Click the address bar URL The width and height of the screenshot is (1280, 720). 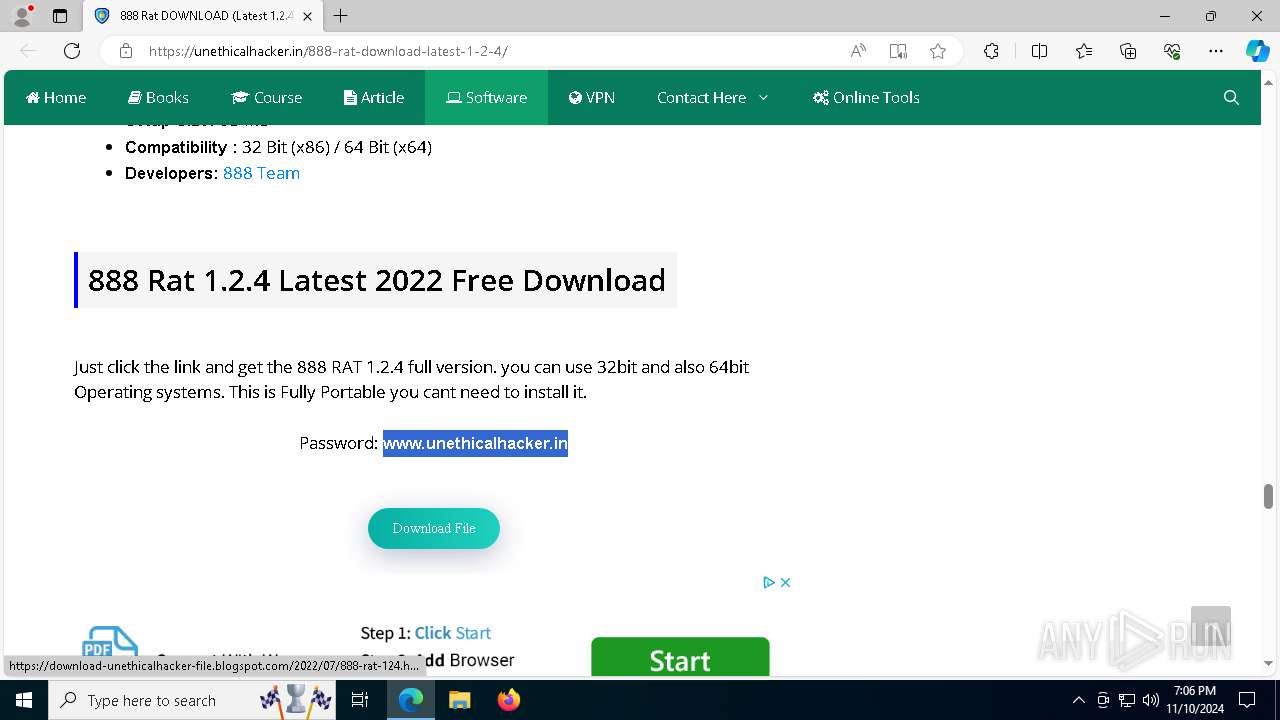point(328,51)
